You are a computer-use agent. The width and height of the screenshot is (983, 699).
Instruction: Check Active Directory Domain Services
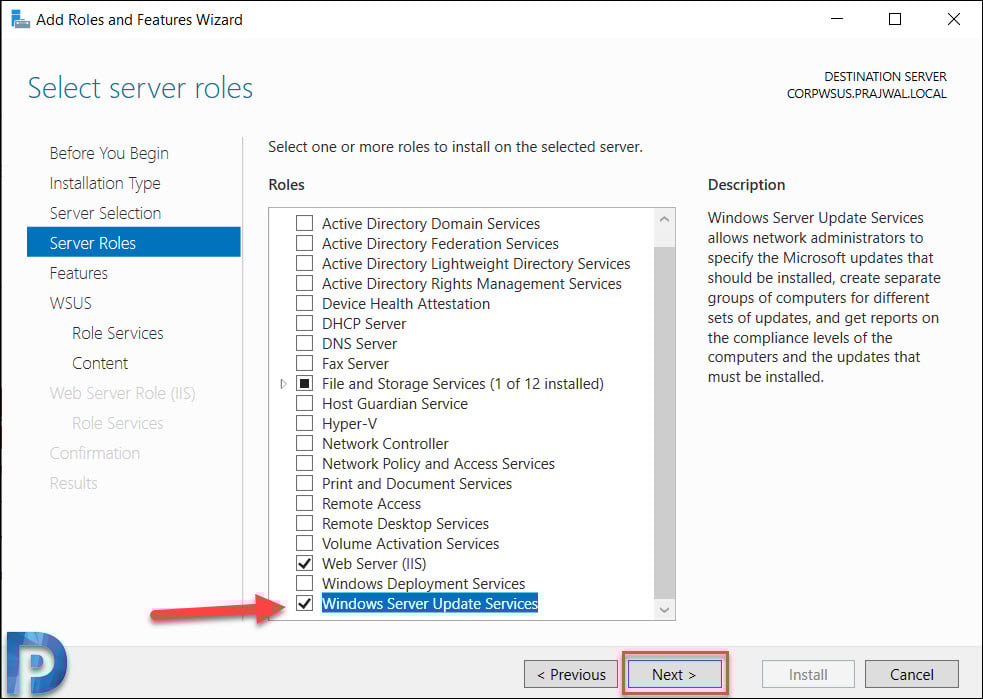[x=305, y=223]
